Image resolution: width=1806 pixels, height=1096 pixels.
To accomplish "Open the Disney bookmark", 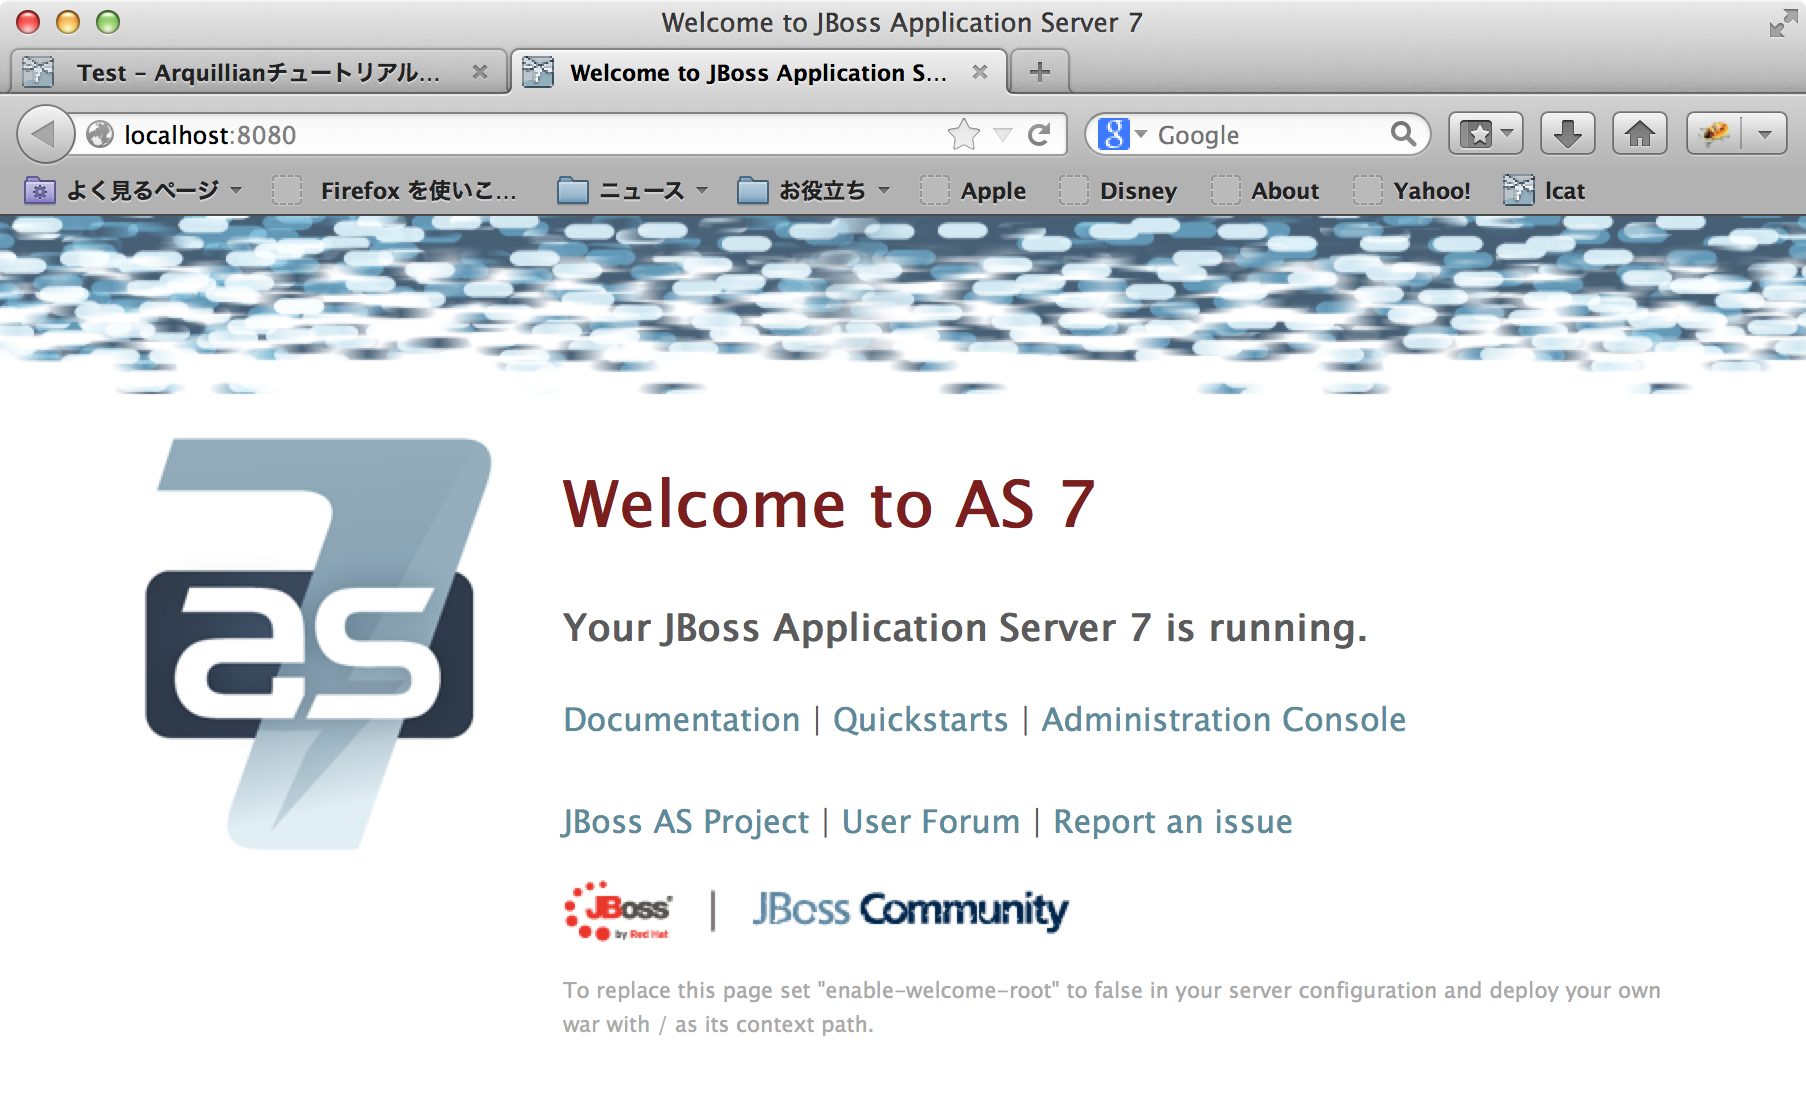I will pyautogui.click(x=1119, y=190).
